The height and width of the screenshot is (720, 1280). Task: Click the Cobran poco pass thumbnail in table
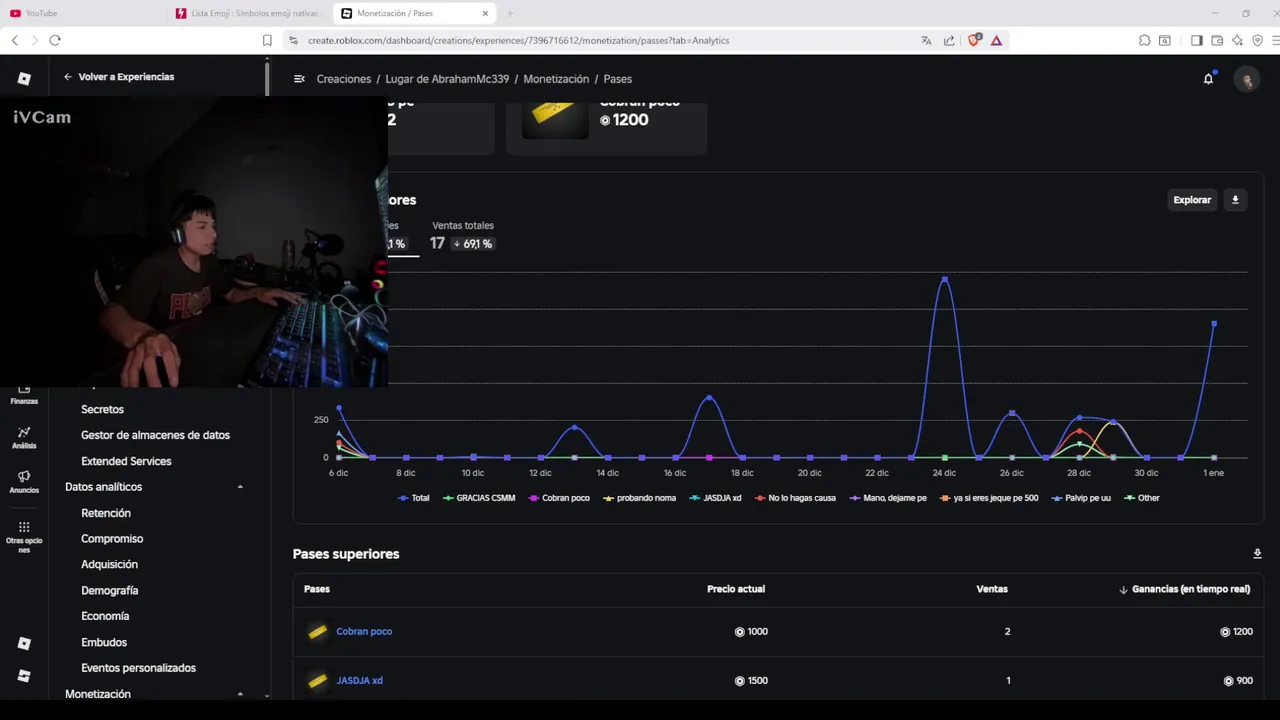pyautogui.click(x=317, y=631)
